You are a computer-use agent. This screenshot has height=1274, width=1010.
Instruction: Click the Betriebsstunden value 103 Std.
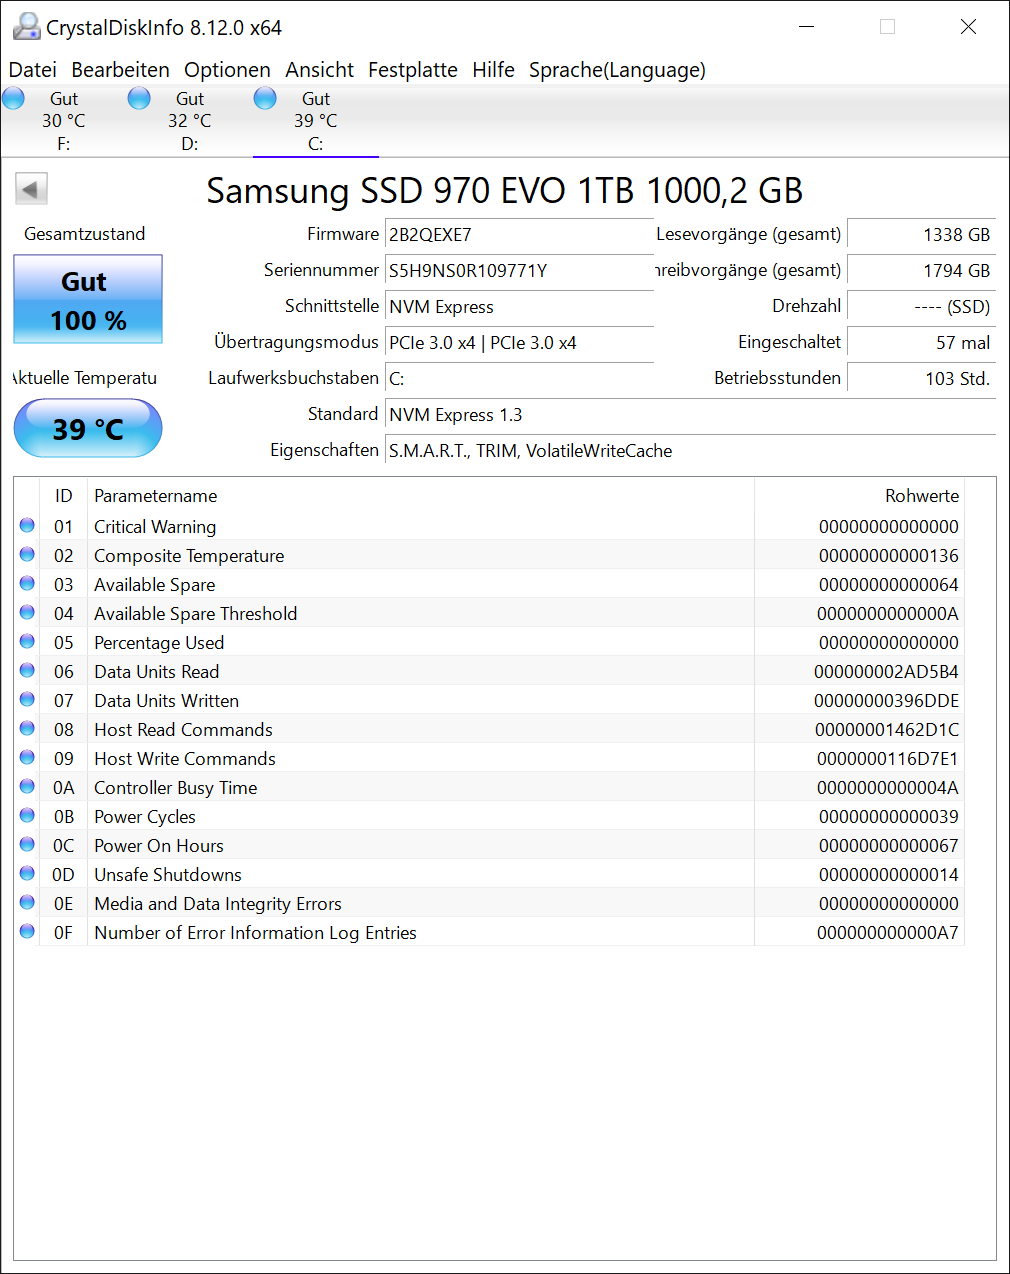(921, 379)
